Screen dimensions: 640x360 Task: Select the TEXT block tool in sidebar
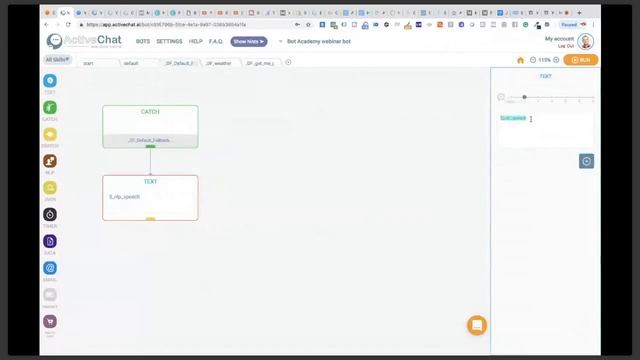click(50, 81)
